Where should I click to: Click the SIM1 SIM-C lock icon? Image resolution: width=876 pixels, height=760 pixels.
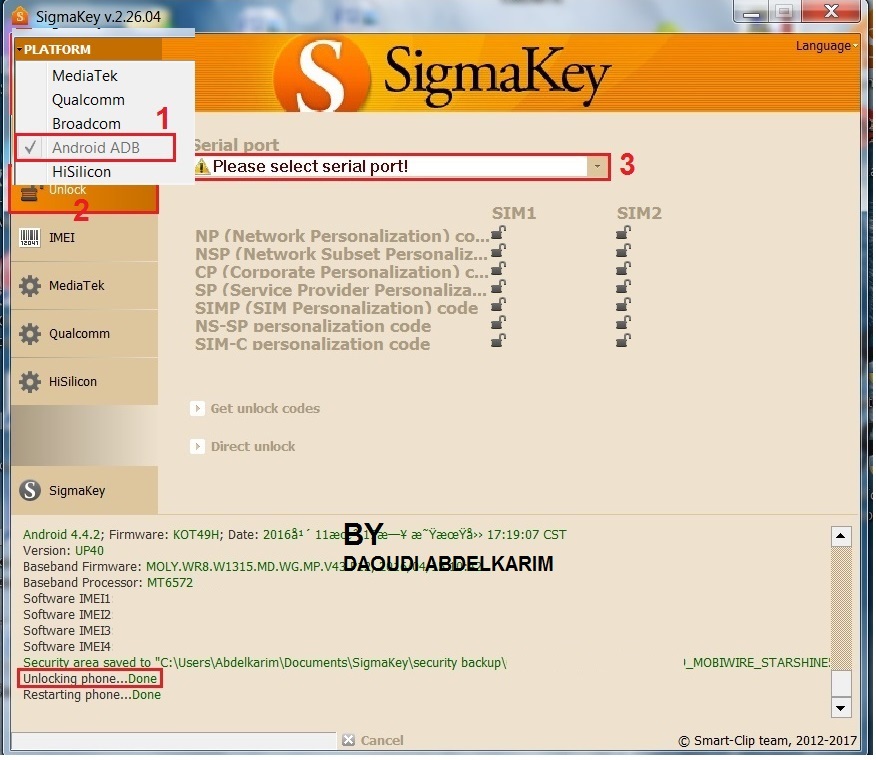(498, 340)
